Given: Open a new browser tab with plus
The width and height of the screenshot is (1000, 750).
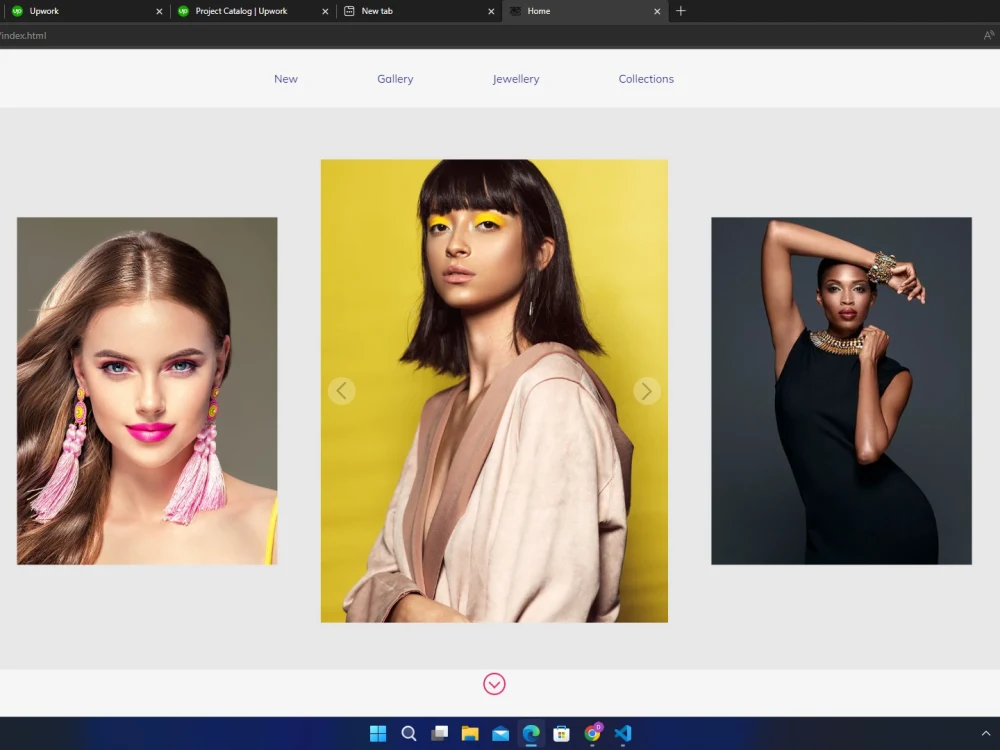Looking at the screenshot, I should (680, 11).
